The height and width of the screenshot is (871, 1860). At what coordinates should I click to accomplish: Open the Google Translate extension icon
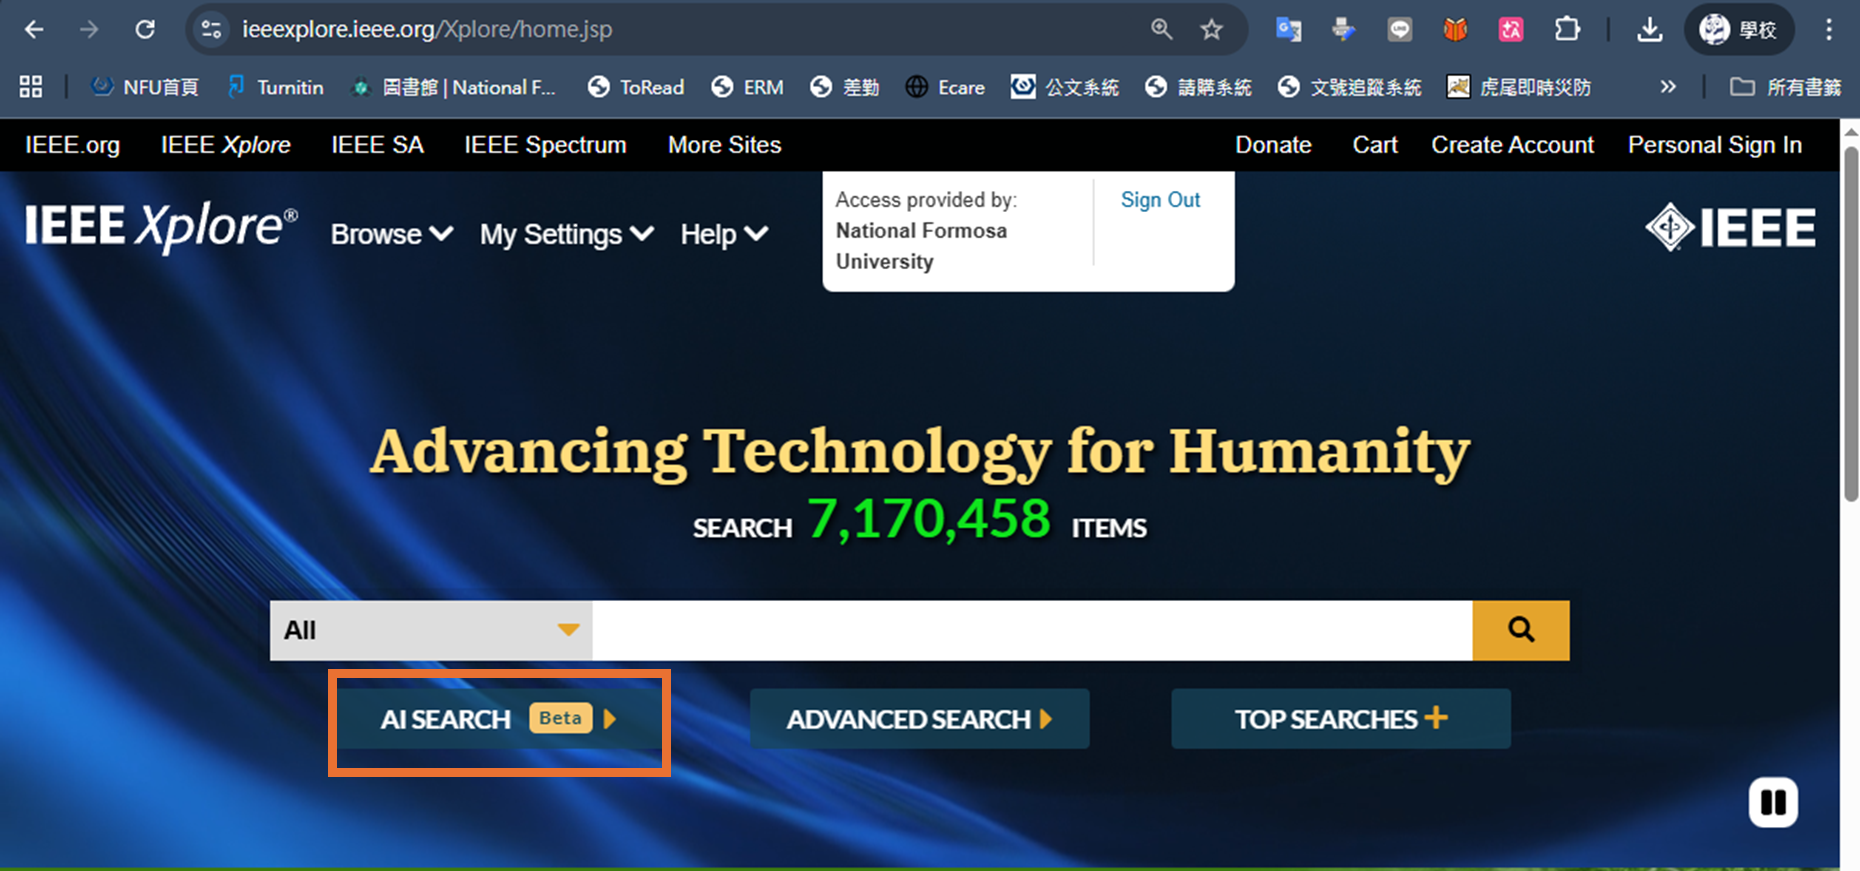[x=1288, y=30]
